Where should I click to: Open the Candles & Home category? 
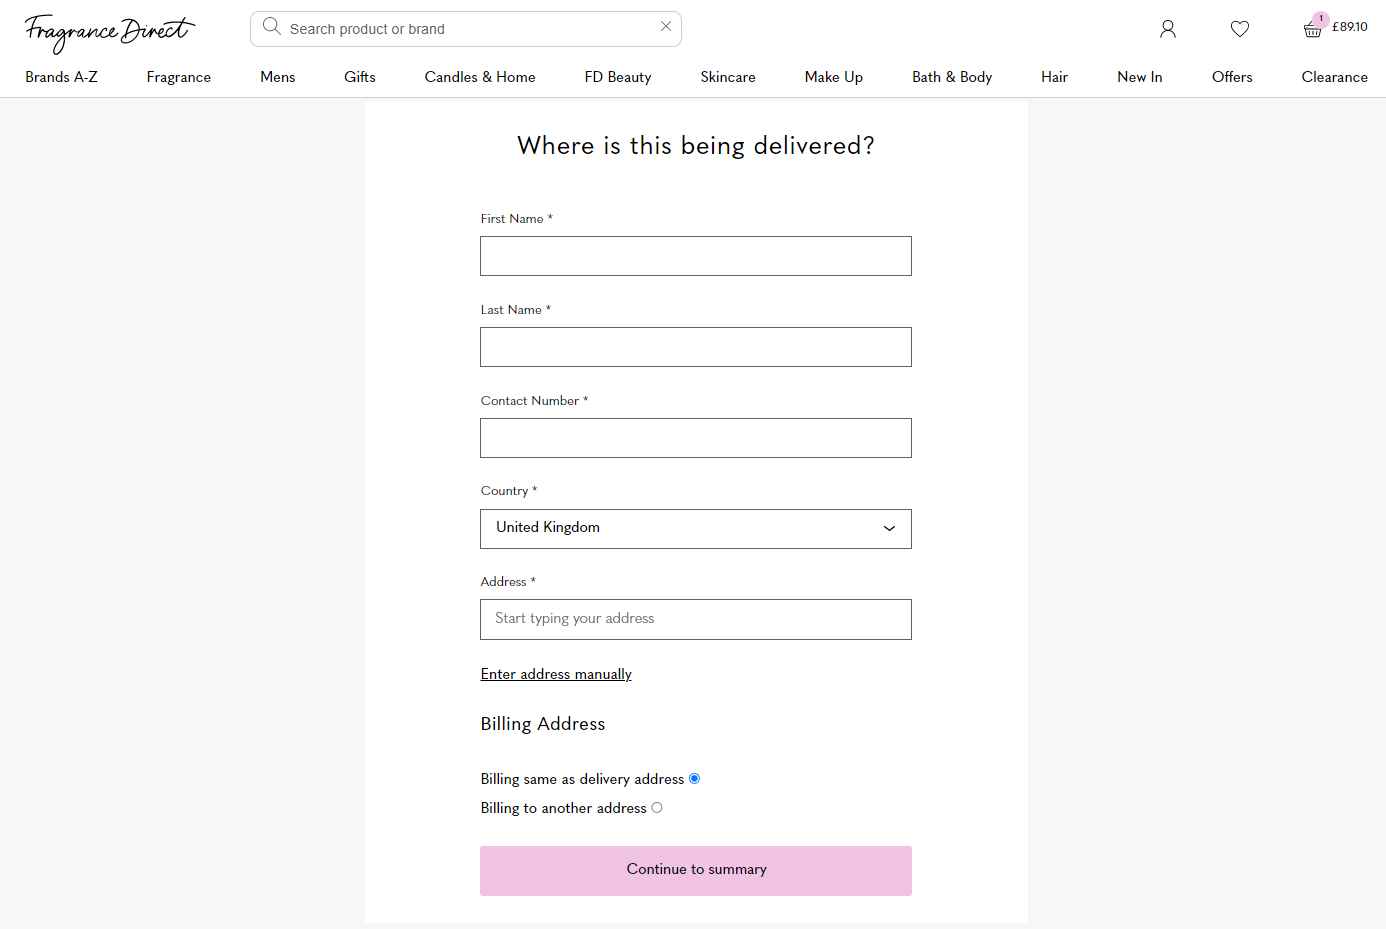480,76
